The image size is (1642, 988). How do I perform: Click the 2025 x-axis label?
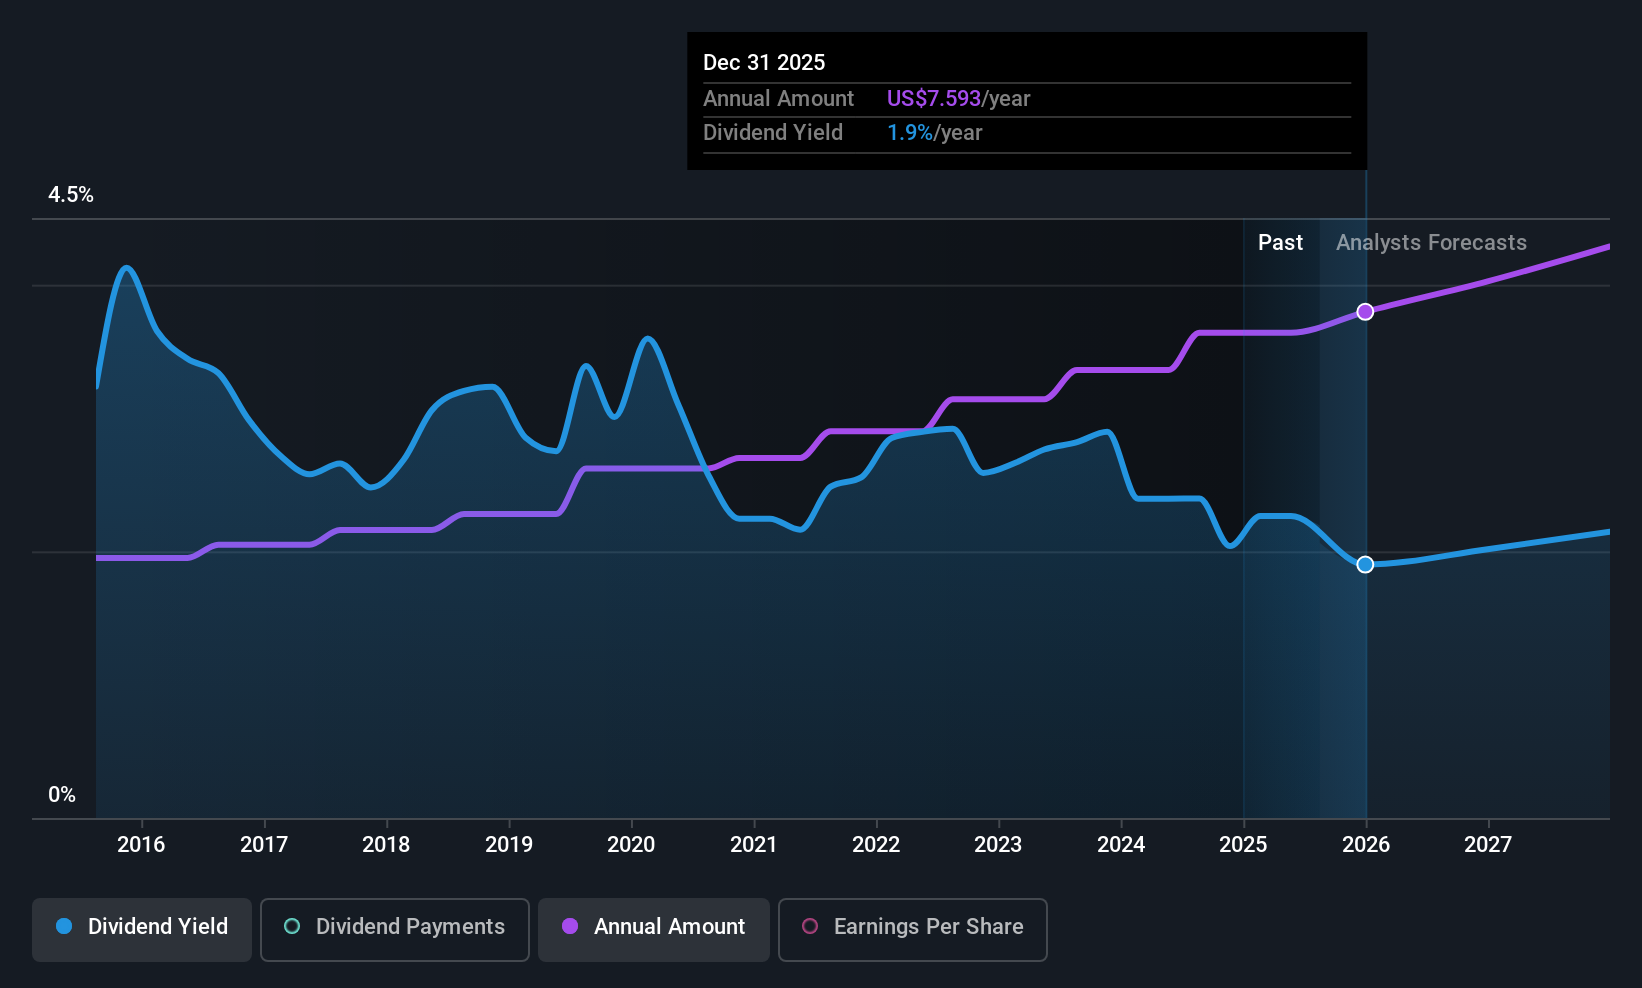1243,845
